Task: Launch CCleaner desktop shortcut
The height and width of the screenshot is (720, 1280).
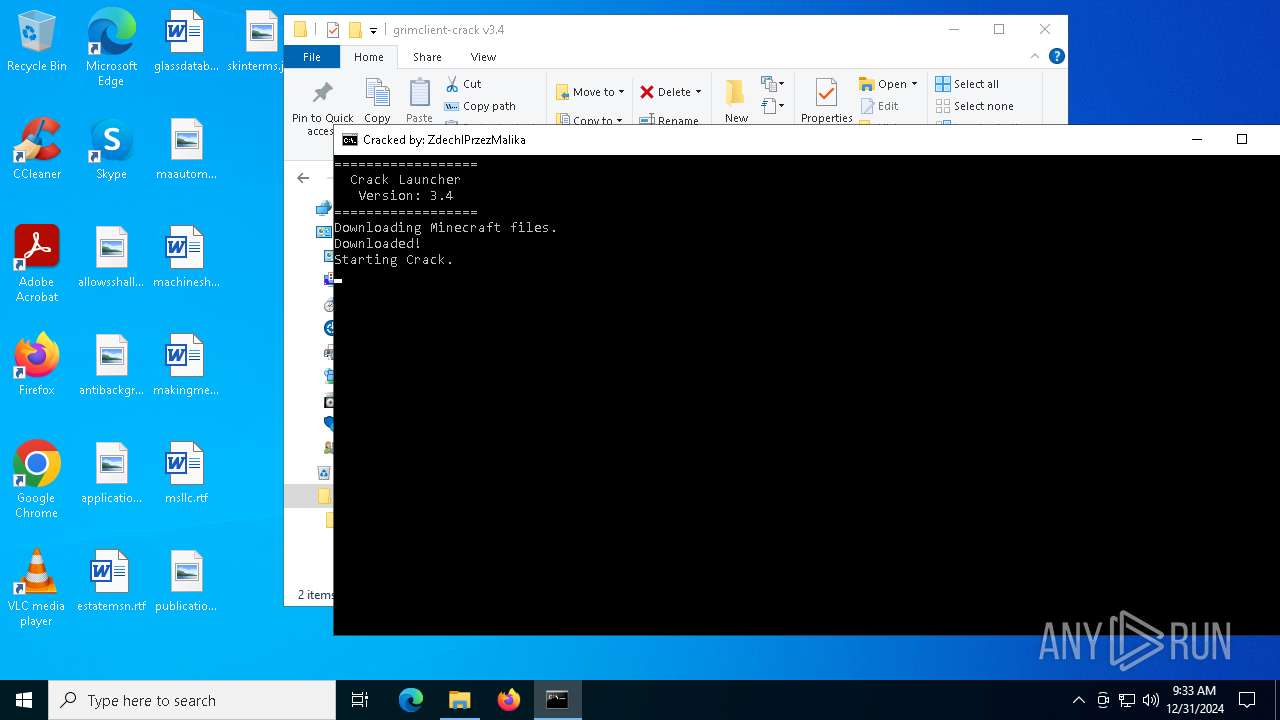Action: coord(37,149)
